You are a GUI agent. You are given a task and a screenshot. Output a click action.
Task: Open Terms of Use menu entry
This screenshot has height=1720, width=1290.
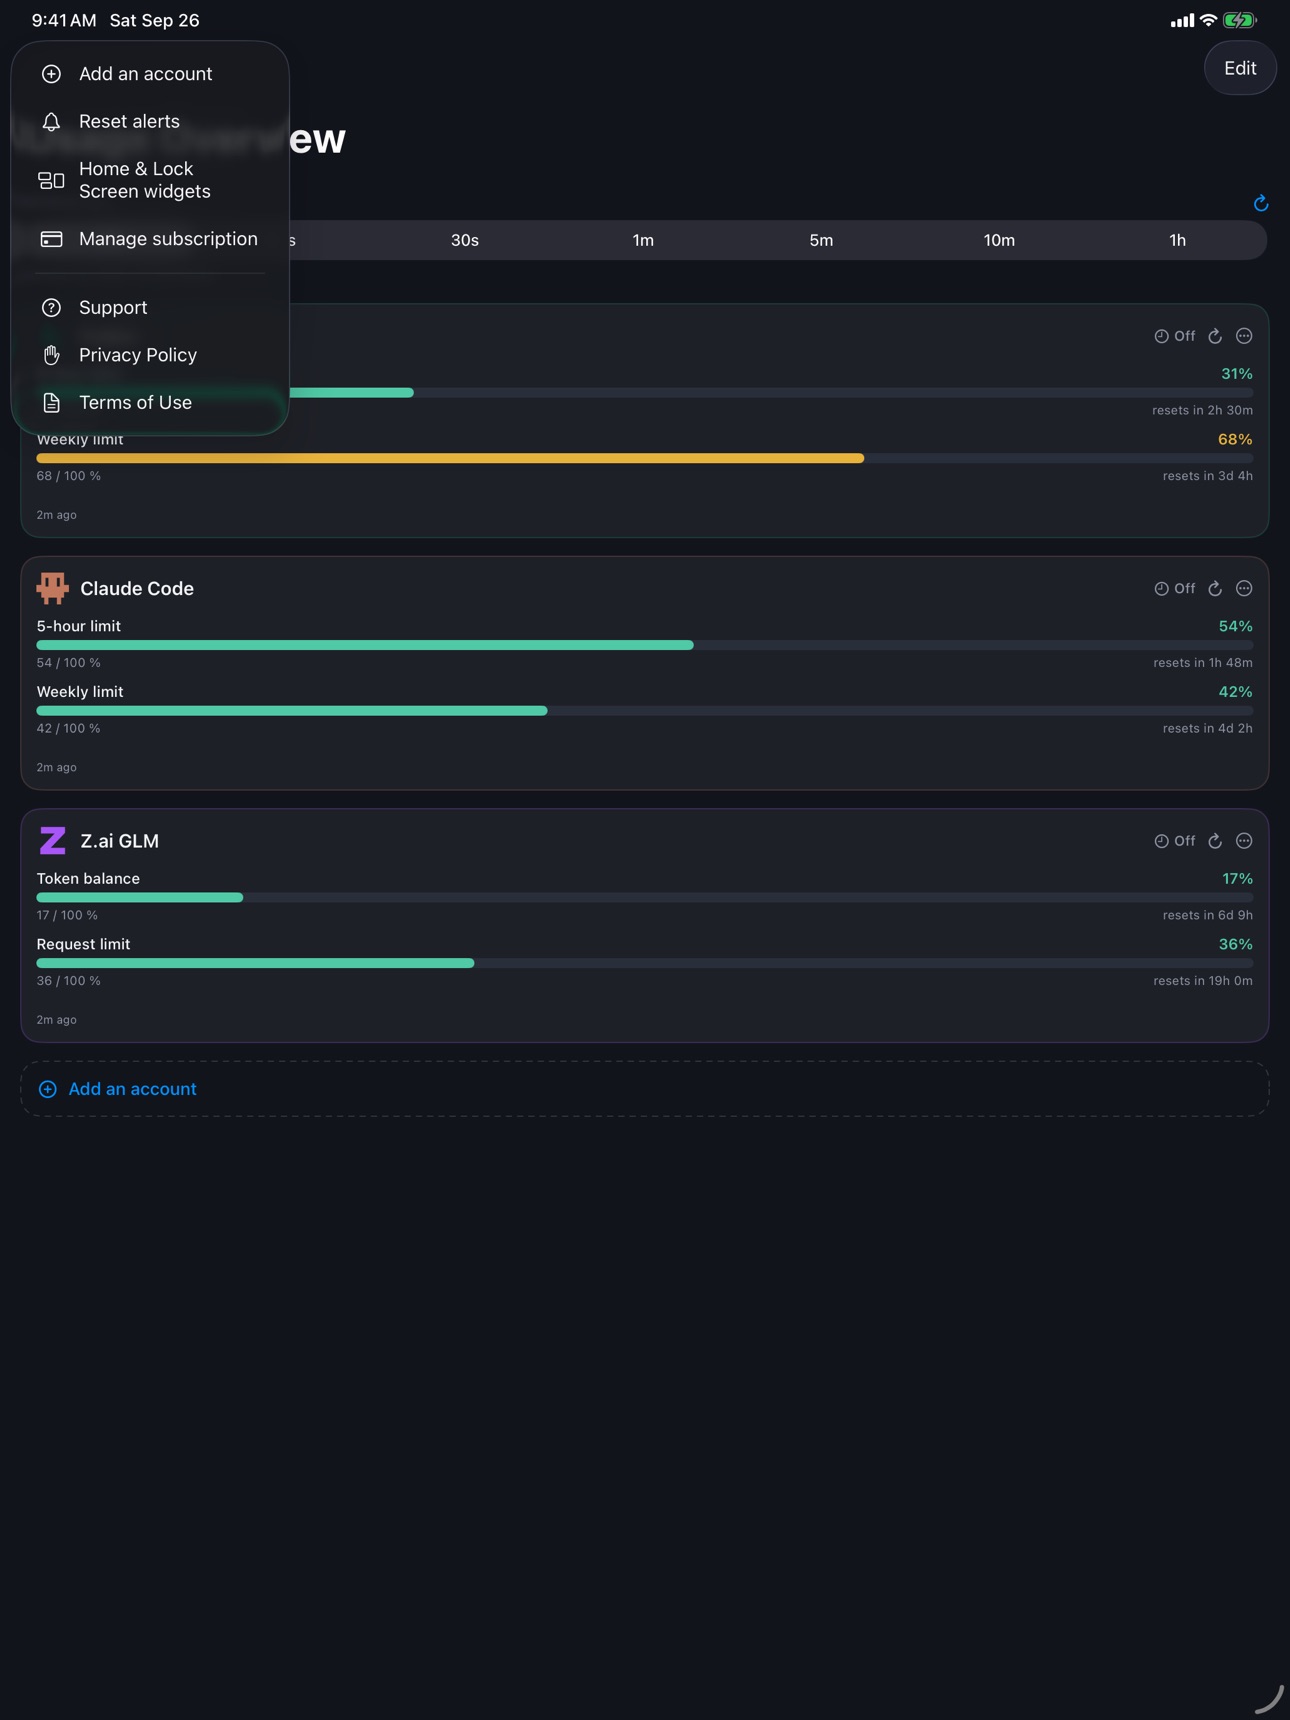click(150, 402)
